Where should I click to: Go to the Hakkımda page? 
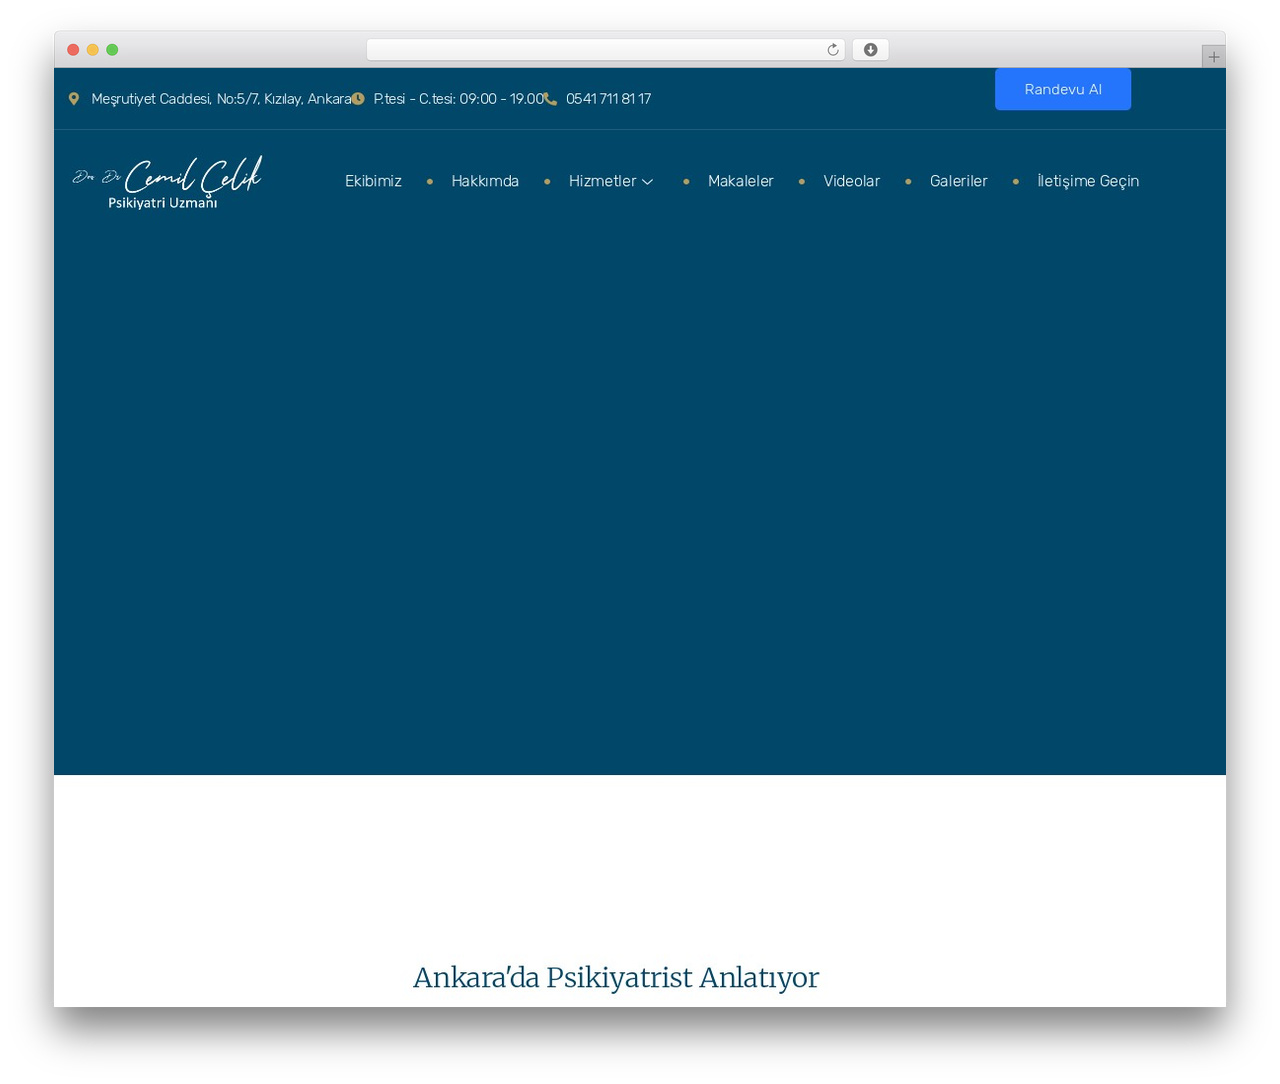(x=485, y=181)
